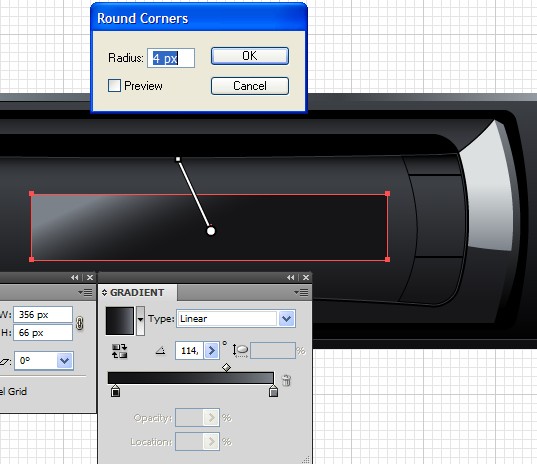
Task: Open the gradient Type dropdown
Action: (286, 319)
